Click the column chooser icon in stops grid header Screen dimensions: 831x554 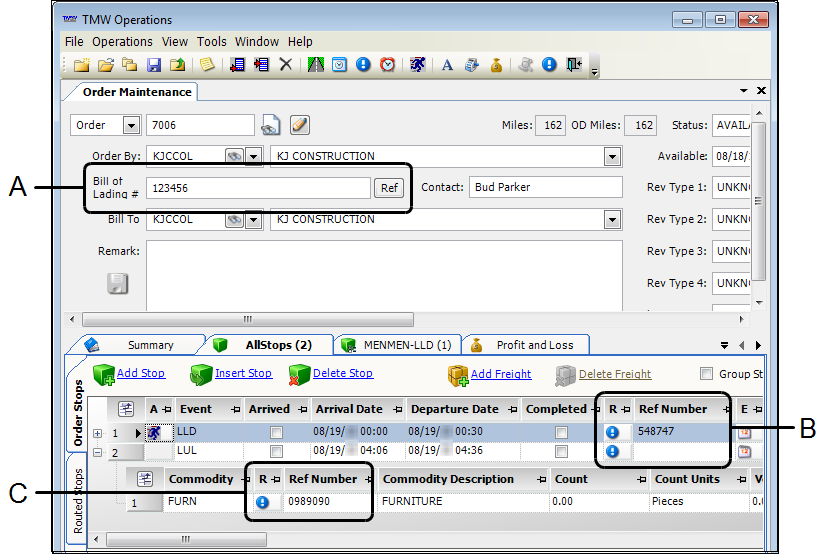click(x=126, y=409)
